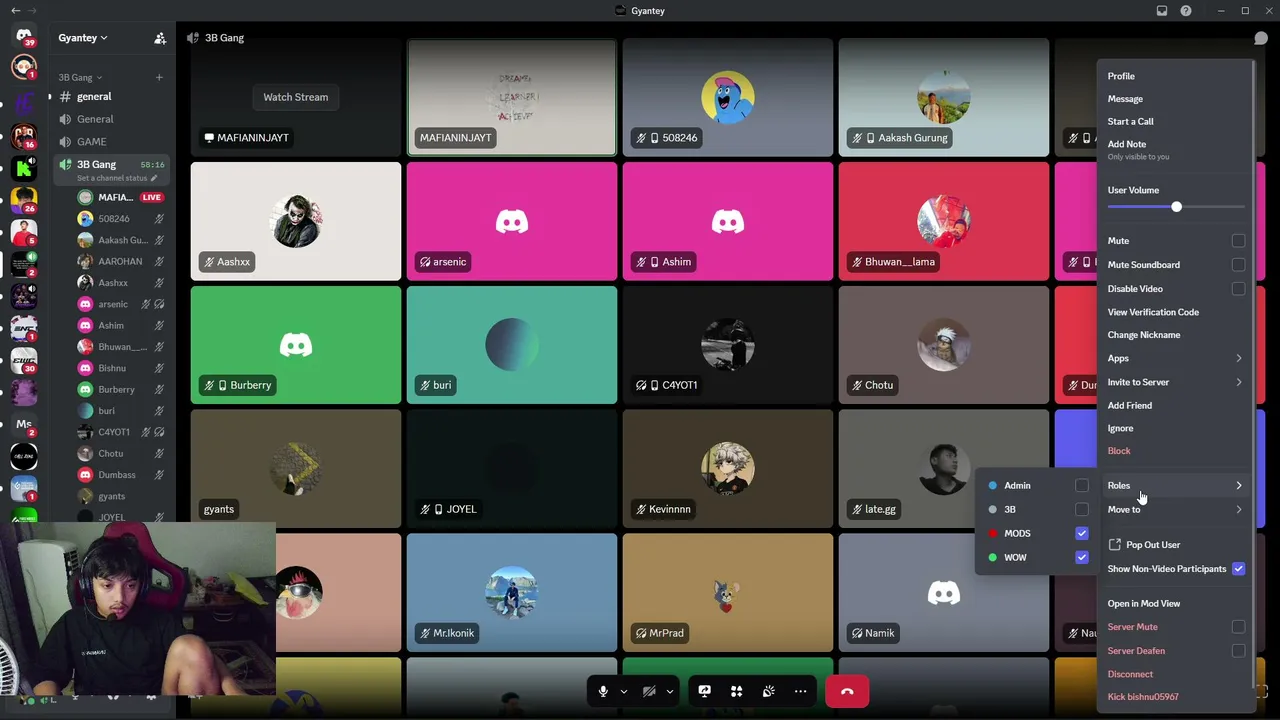Show the voice channel chat bubble
The width and height of the screenshot is (1280, 720).
click(1261, 38)
